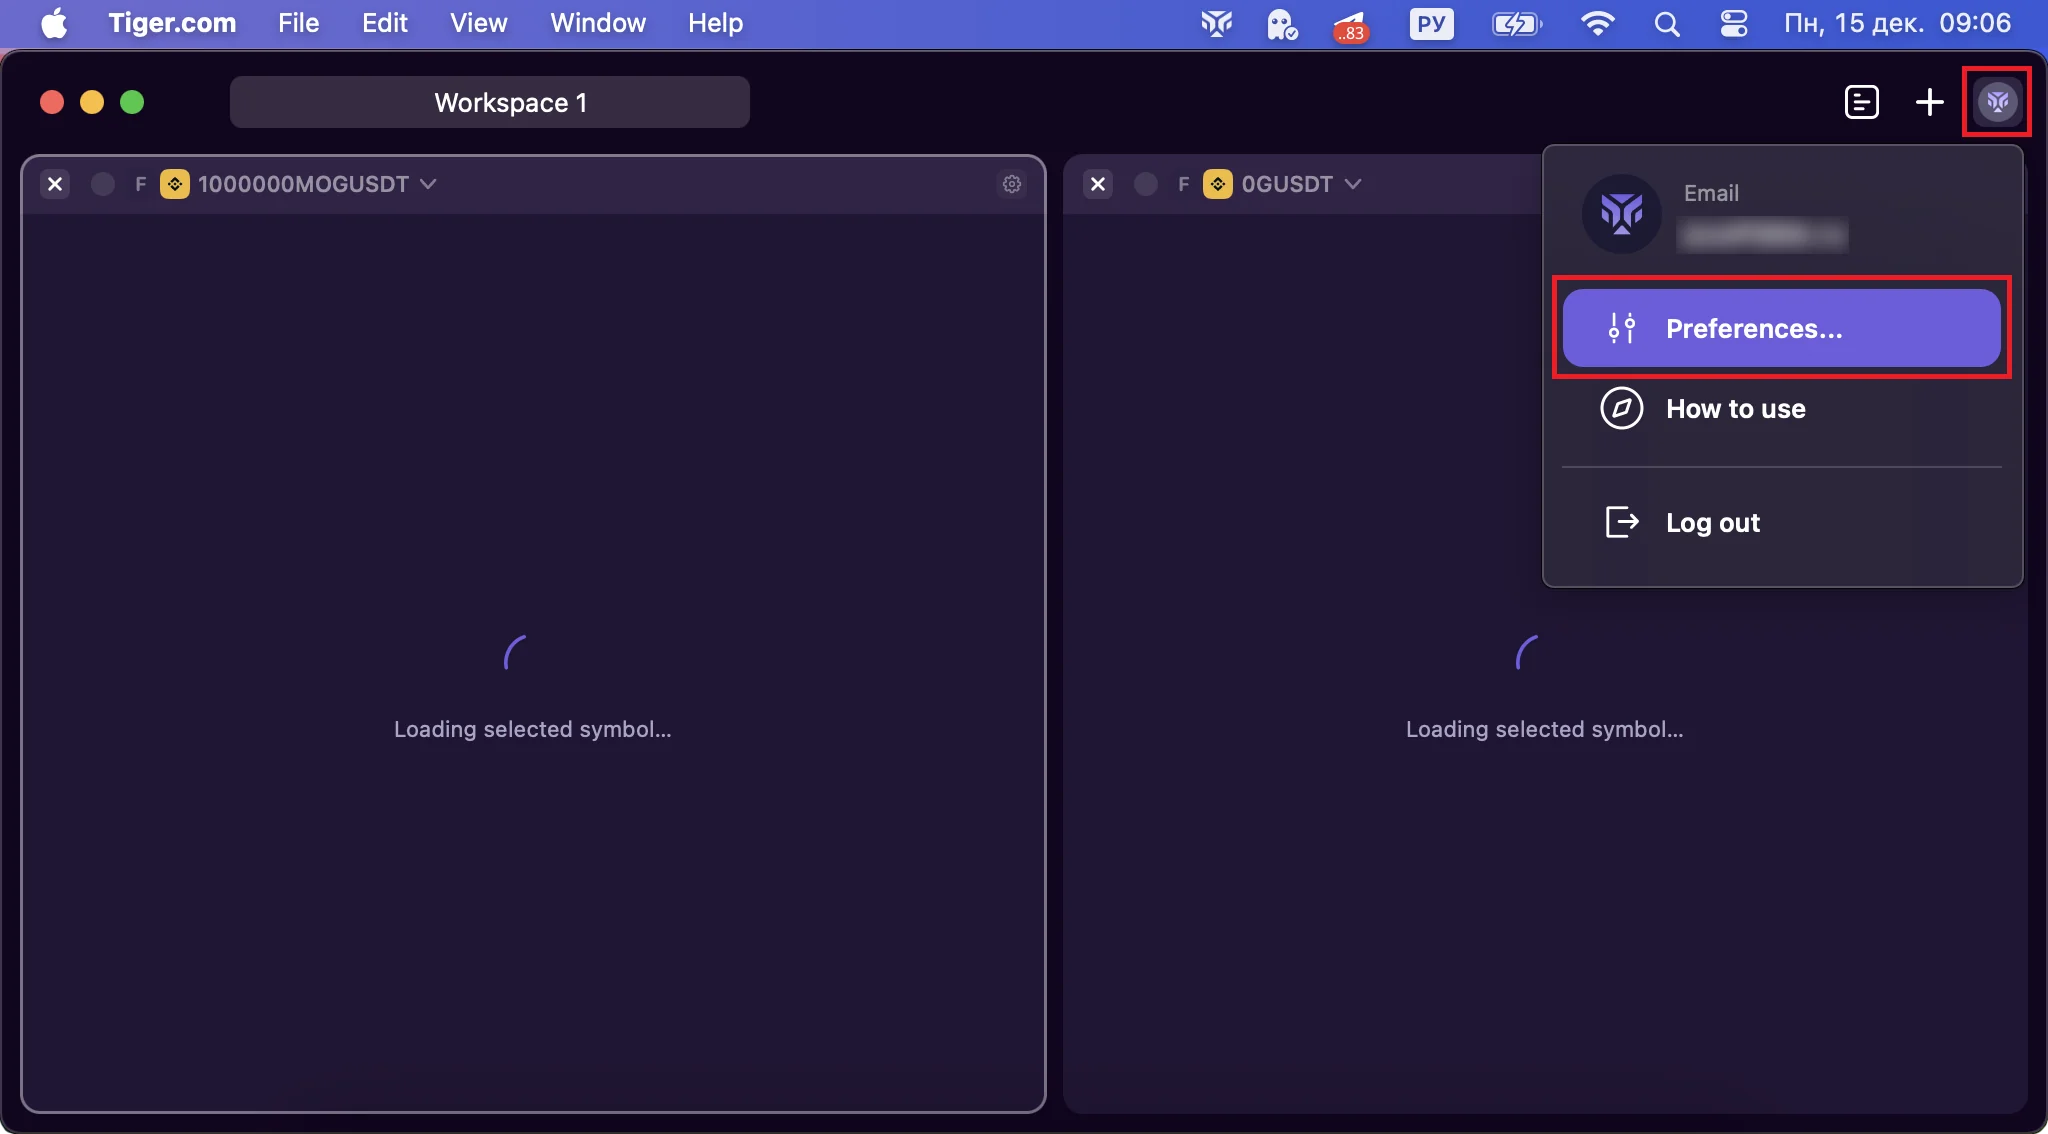Open macOS Control Center icon
The width and height of the screenshot is (2048, 1134).
1733,23
